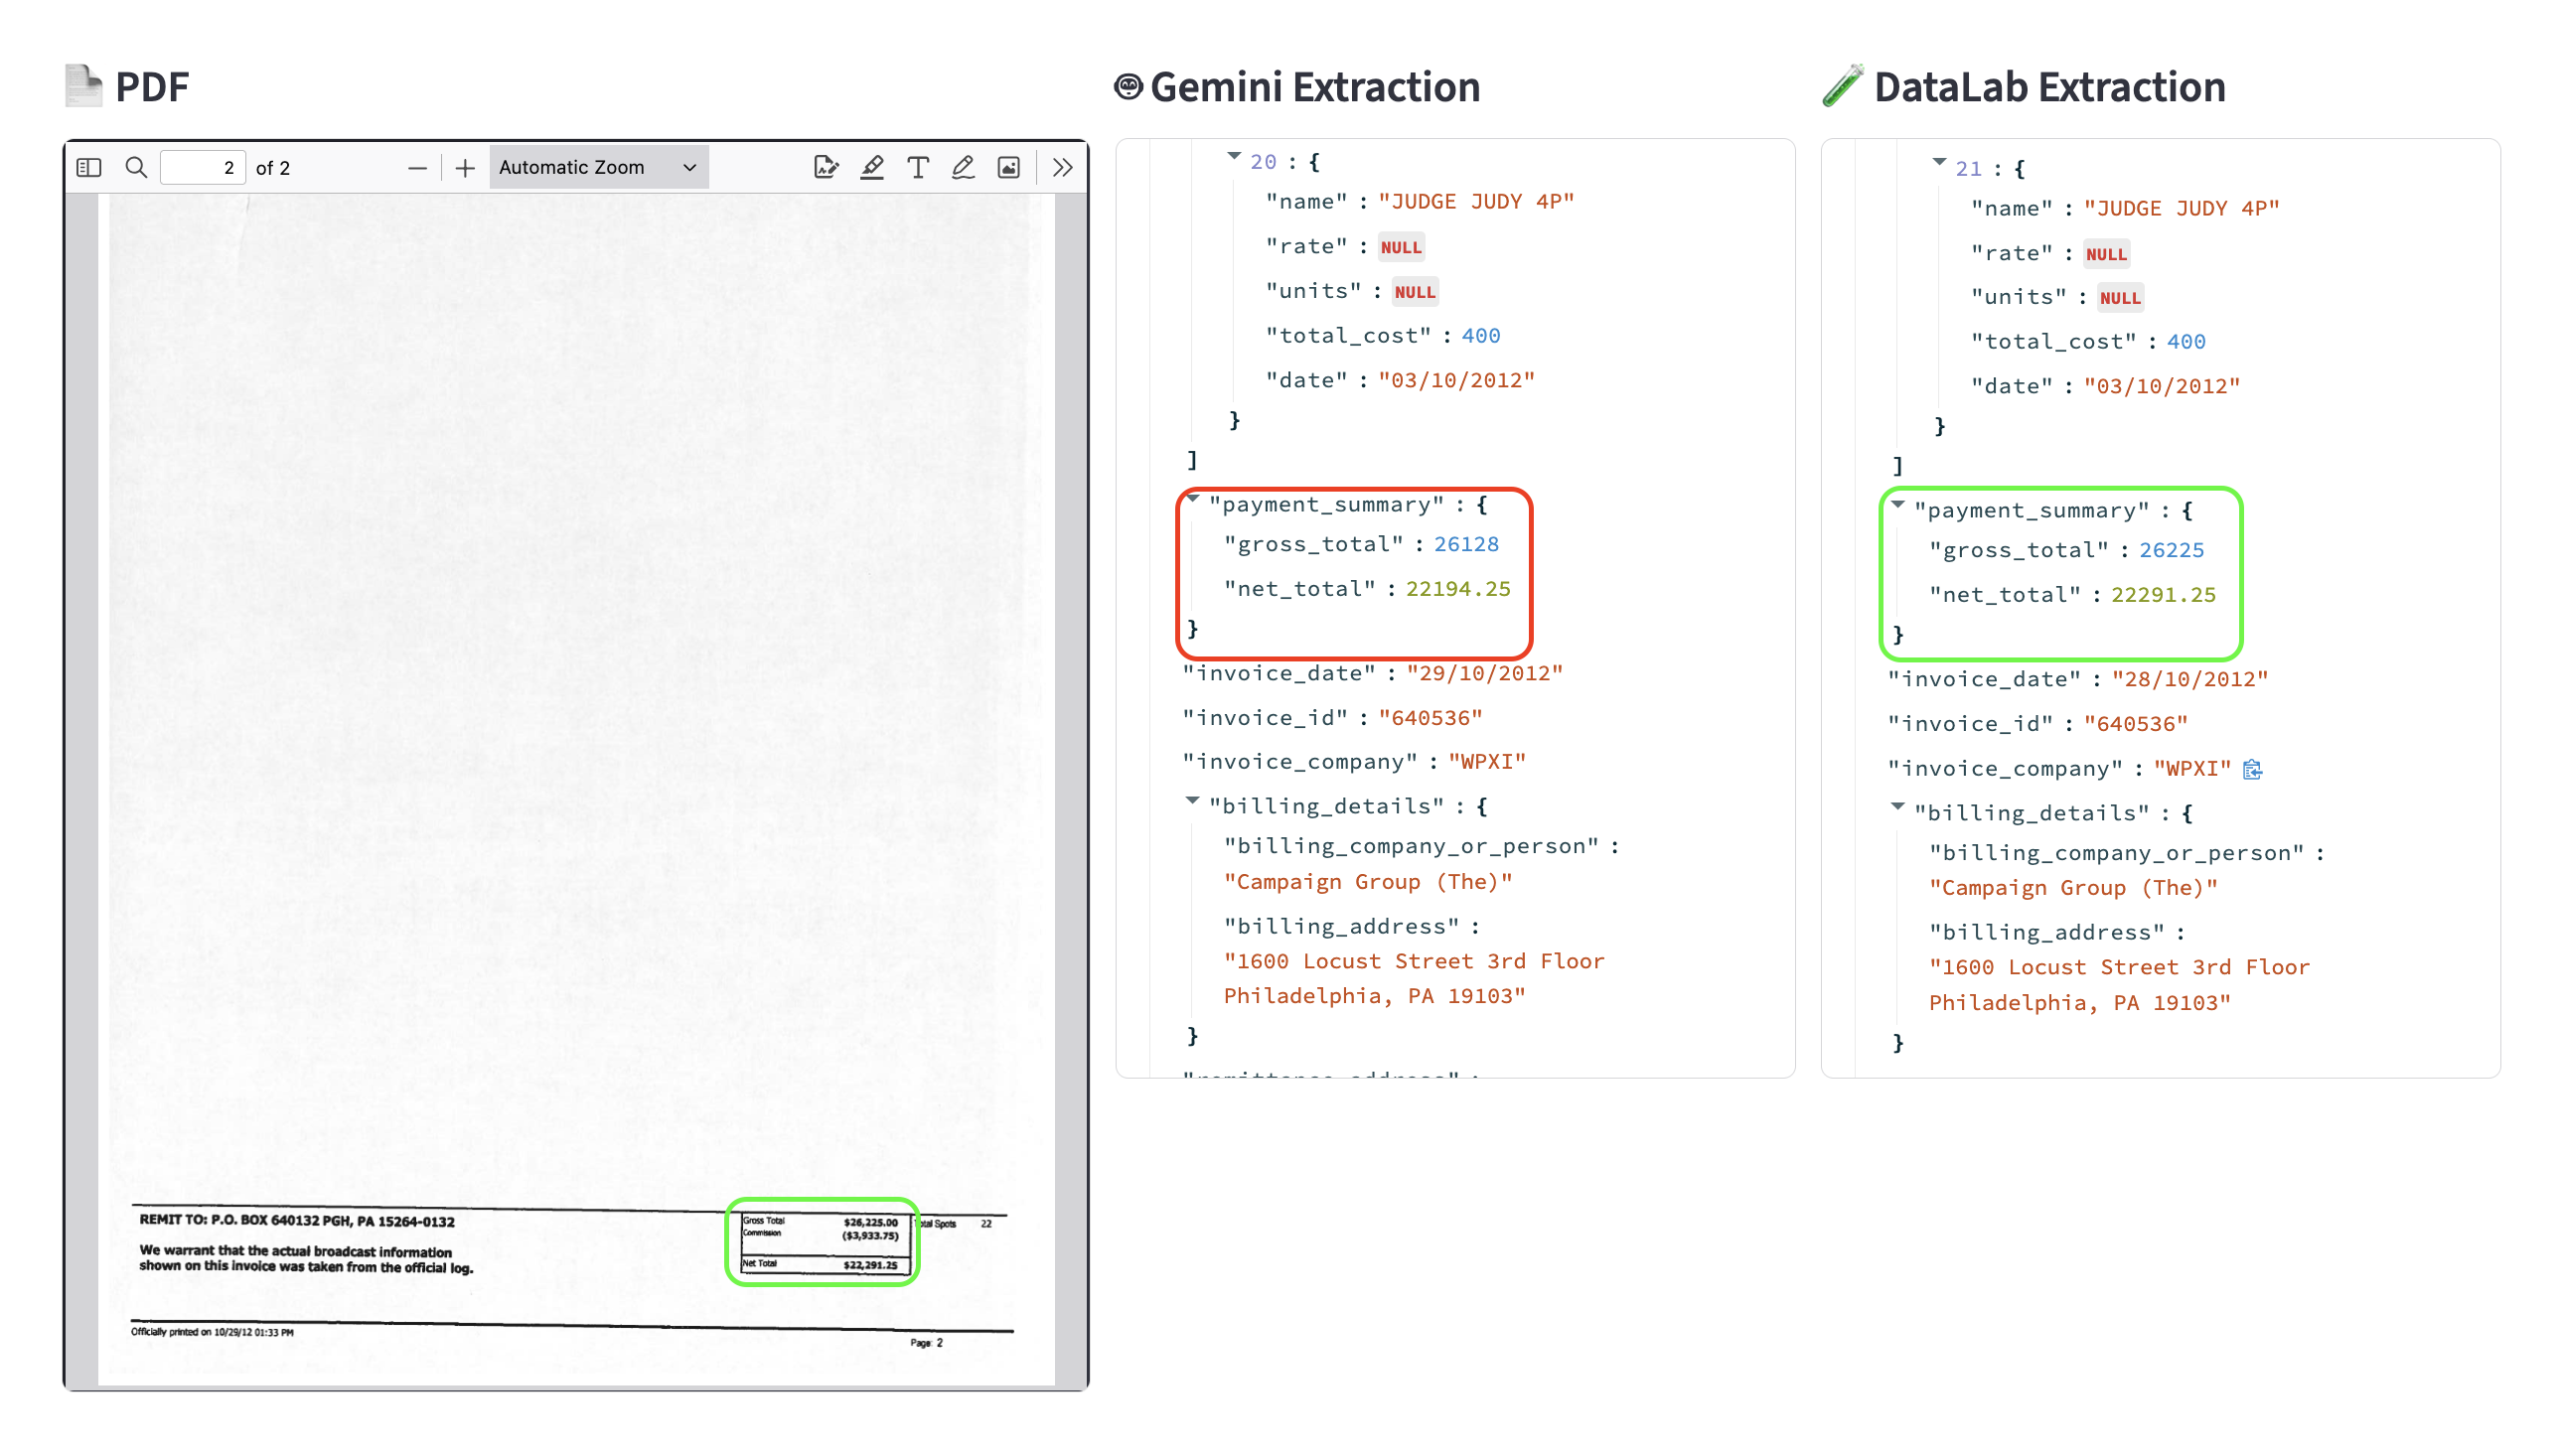The width and height of the screenshot is (2561, 1456).
Task: Collapse DataLab payment_summary node
Action: pos(1897,504)
